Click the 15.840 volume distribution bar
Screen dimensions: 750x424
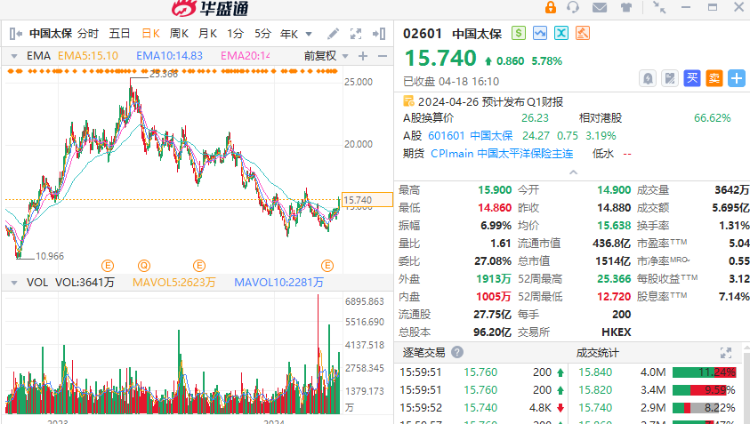coord(704,372)
